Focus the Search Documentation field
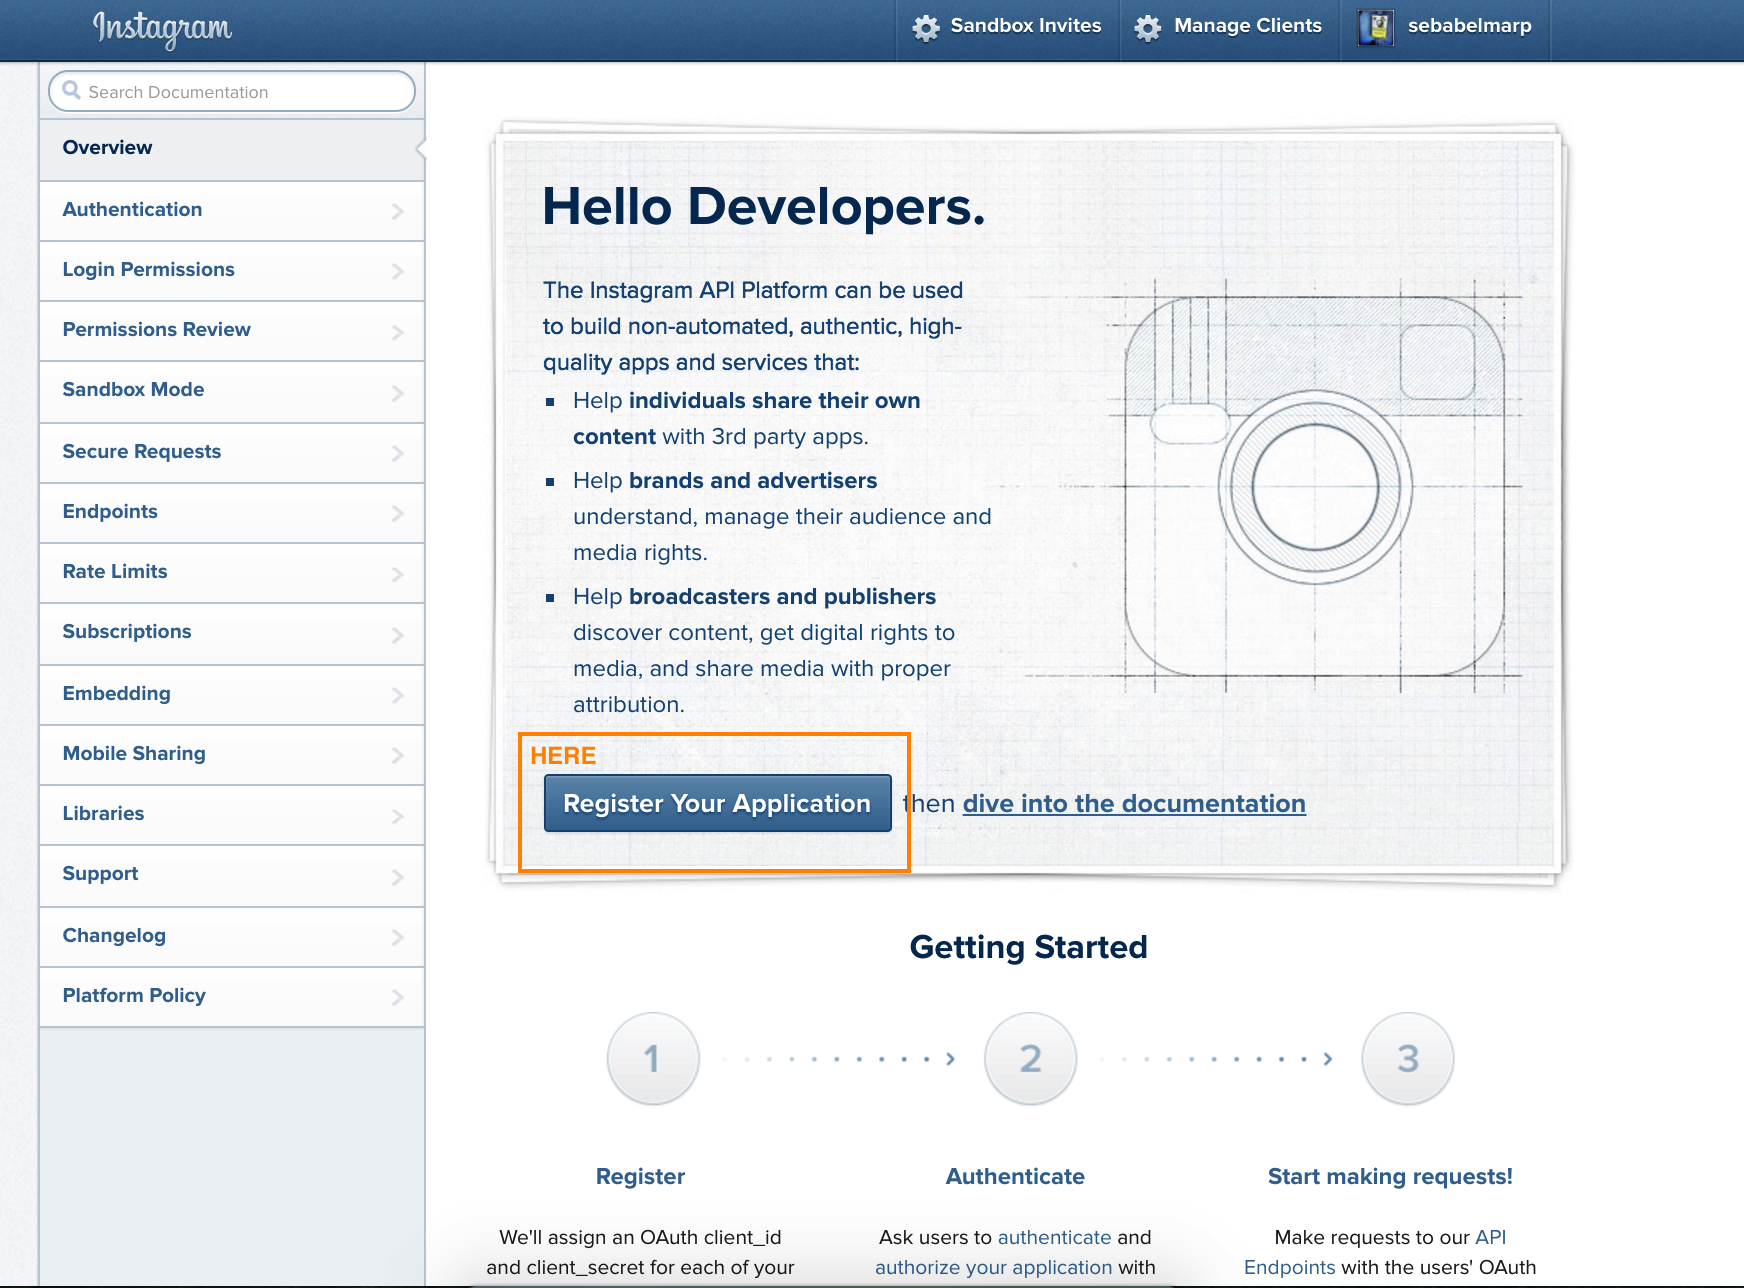1744x1288 pixels. (x=232, y=91)
